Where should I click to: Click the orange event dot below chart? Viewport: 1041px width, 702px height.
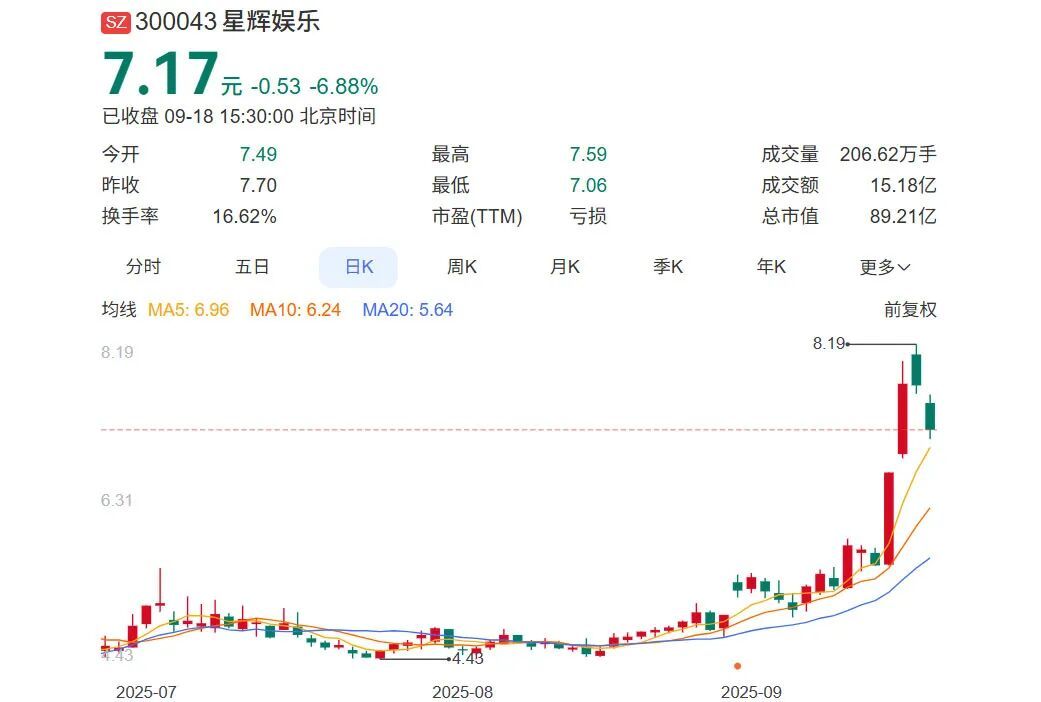pos(737,665)
